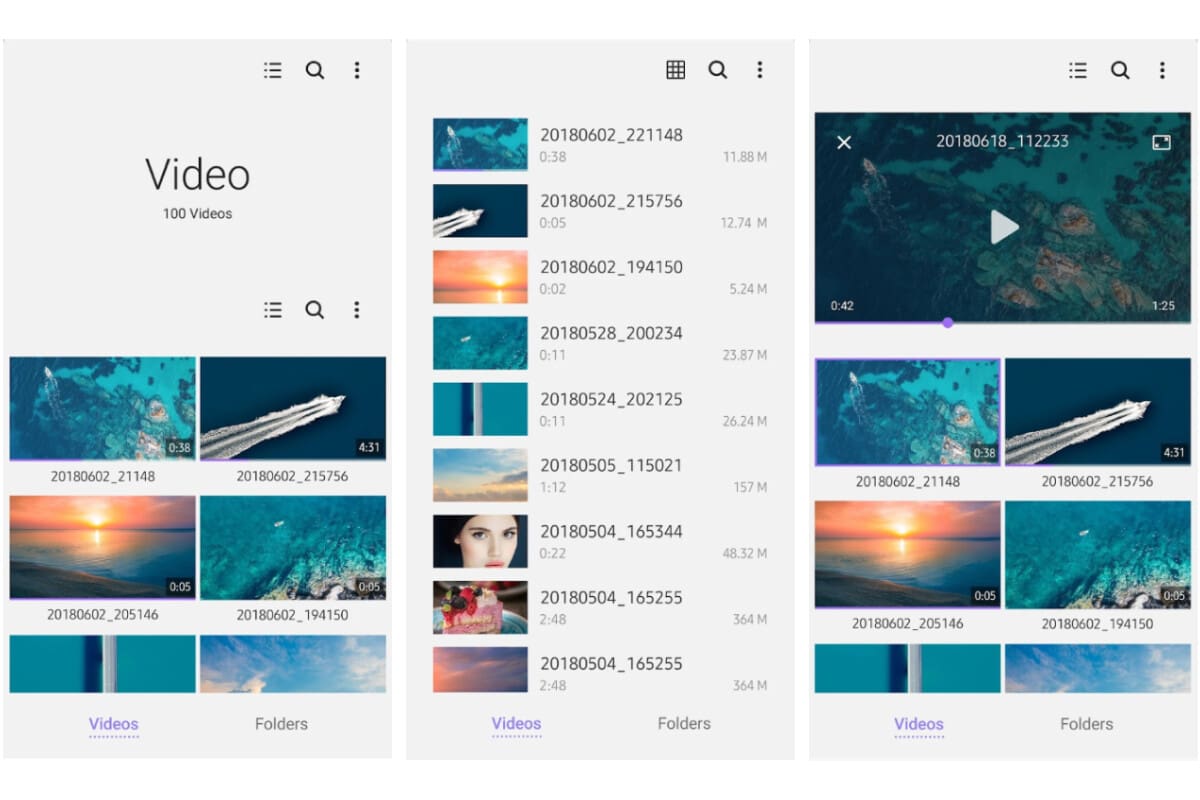This screenshot has height=800, width=1200.
Task: Open list entry 20180602_221148
Action: [x=600, y=144]
